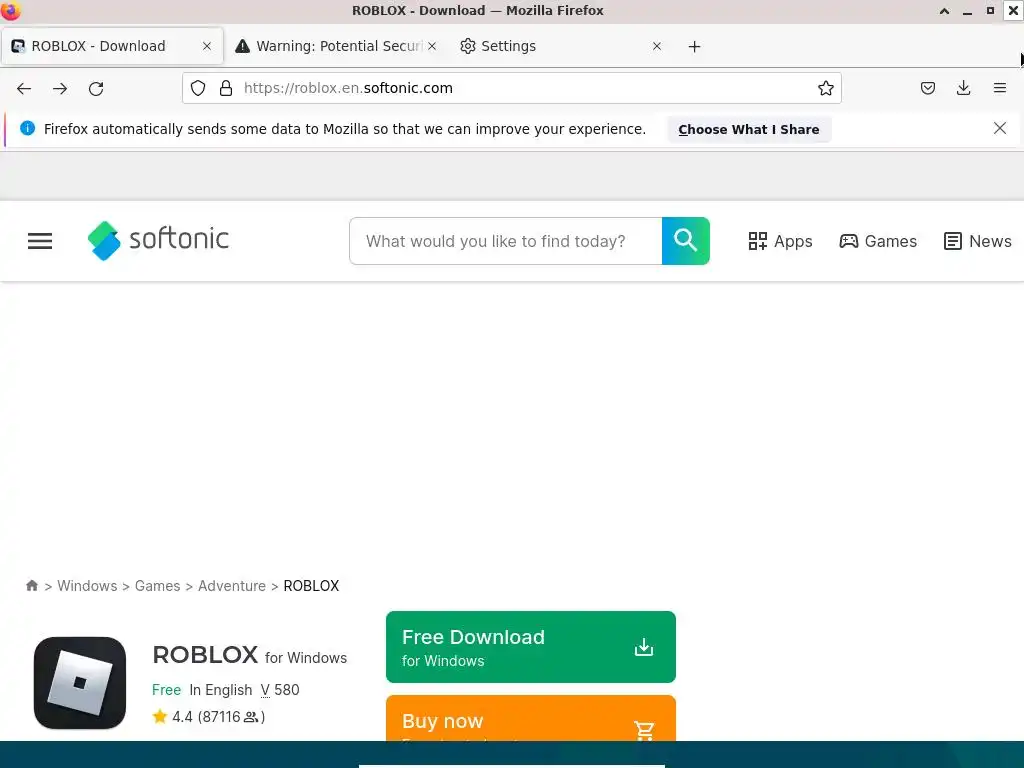Open Windows breadcrumb link
Image resolution: width=1024 pixels, height=768 pixels.
(87, 586)
